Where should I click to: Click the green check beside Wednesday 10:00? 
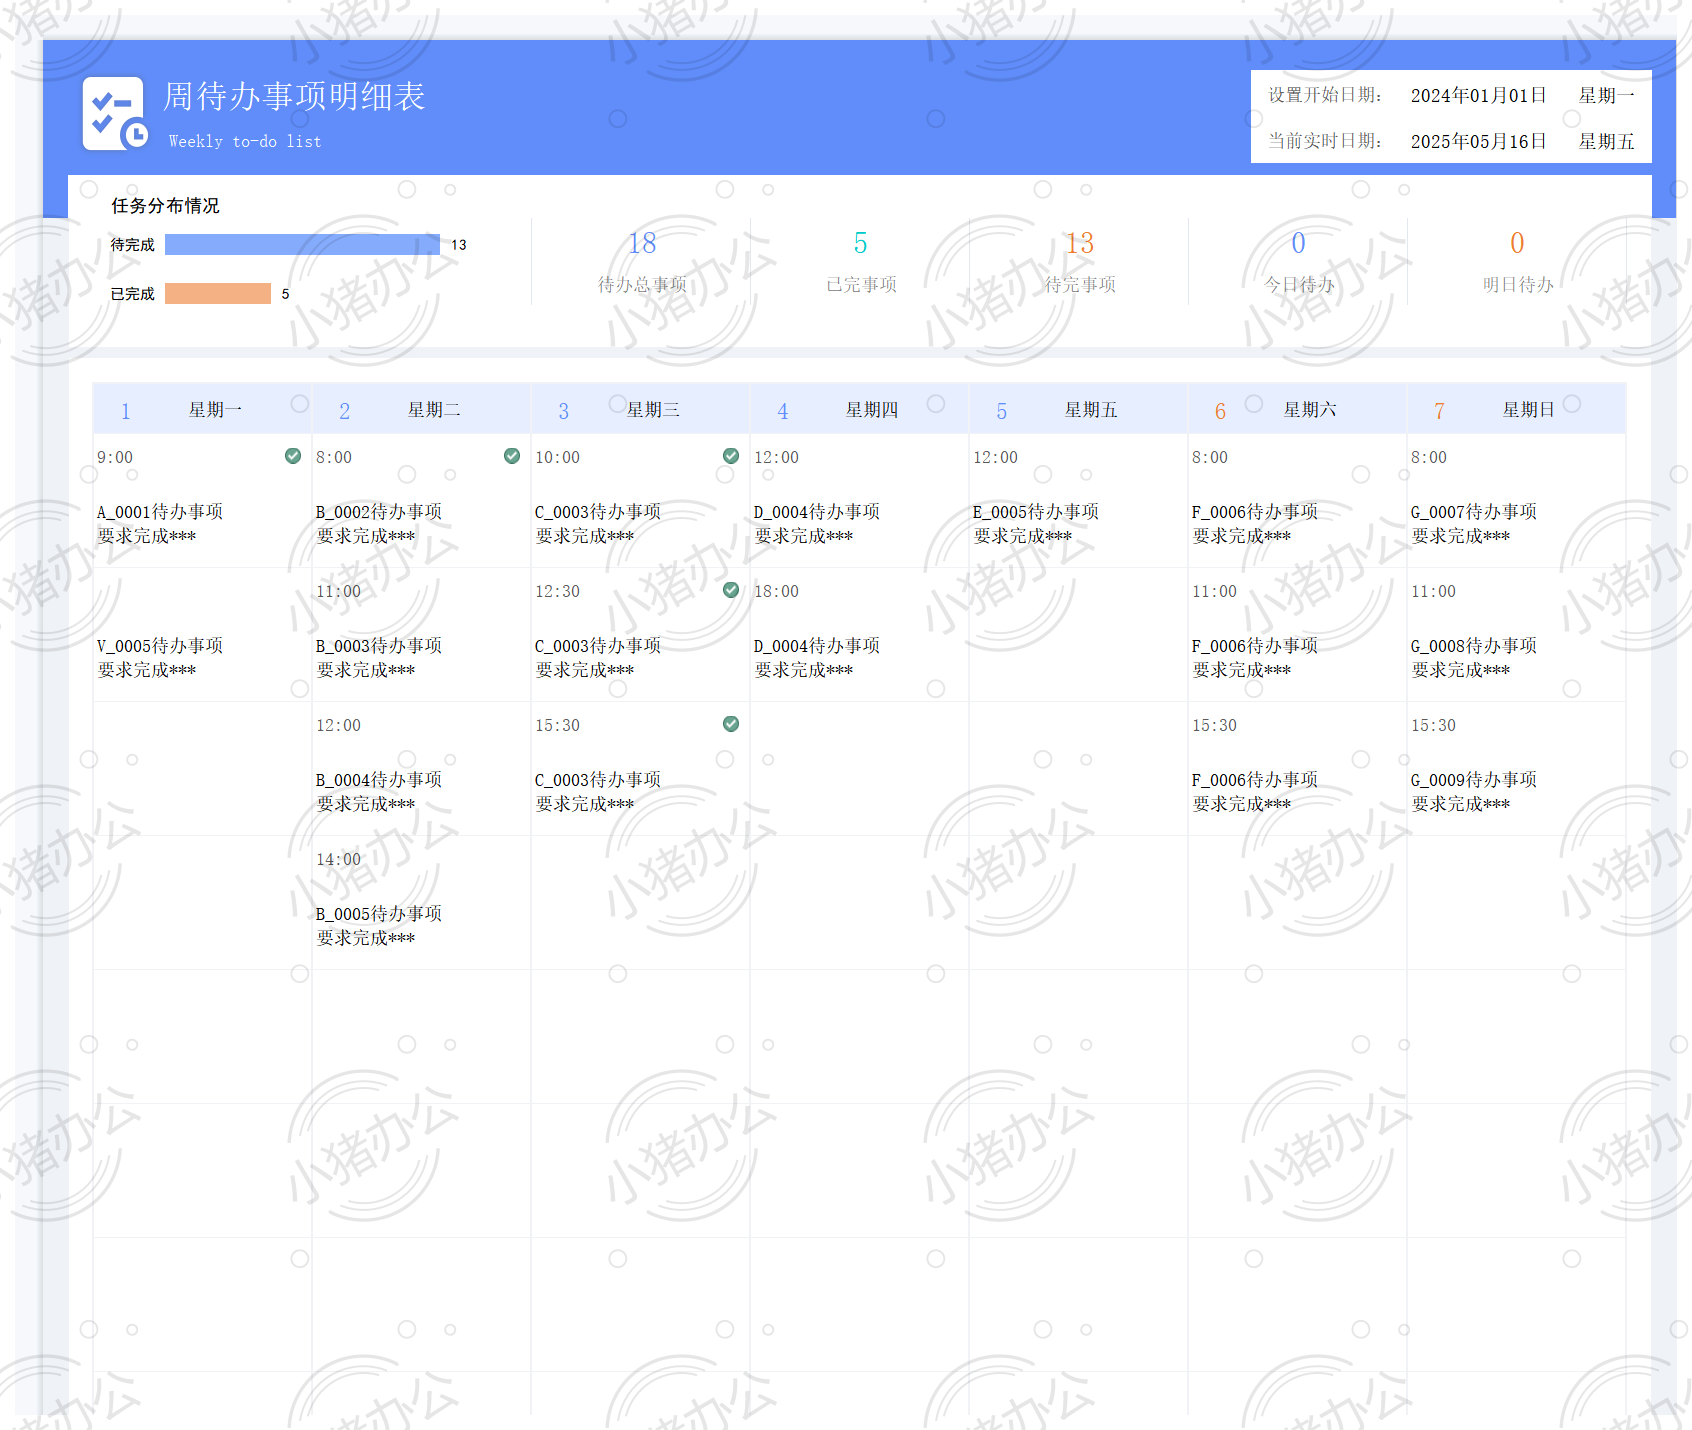tap(731, 456)
